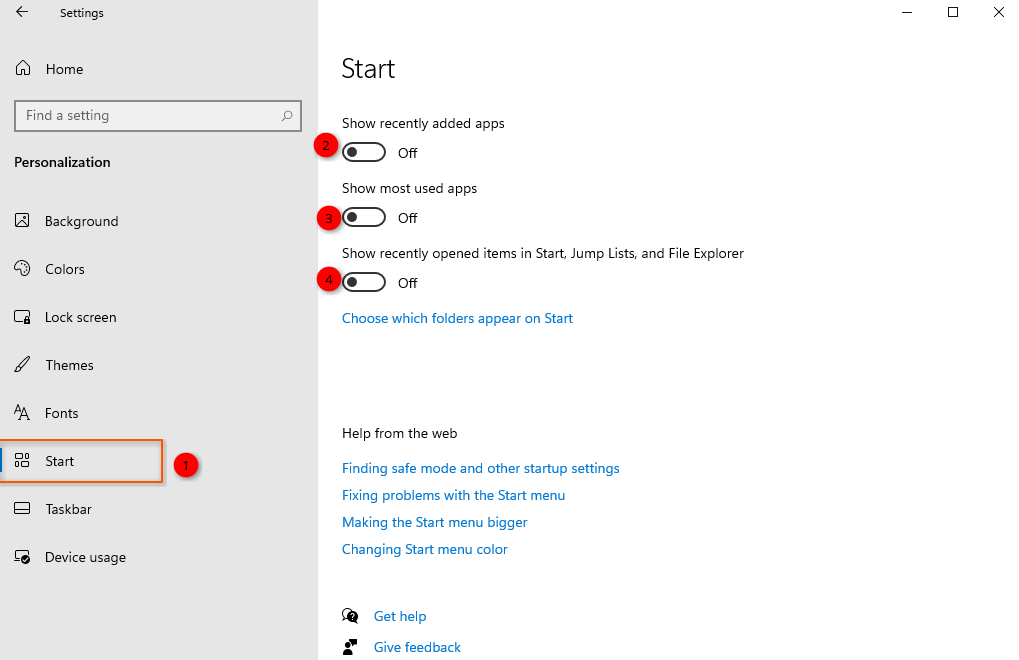Select the Start personalization page
Image resolution: width=1019 pixels, height=660 pixels.
pyautogui.click(x=60, y=461)
